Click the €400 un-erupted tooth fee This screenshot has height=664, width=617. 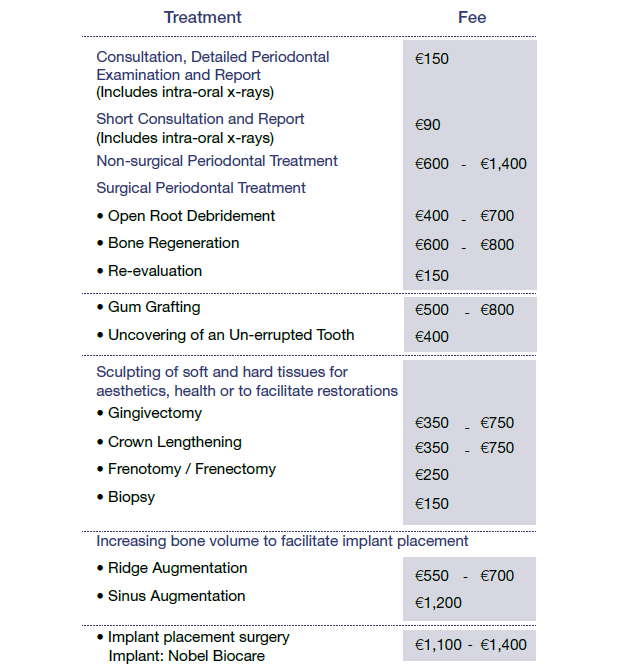432,337
